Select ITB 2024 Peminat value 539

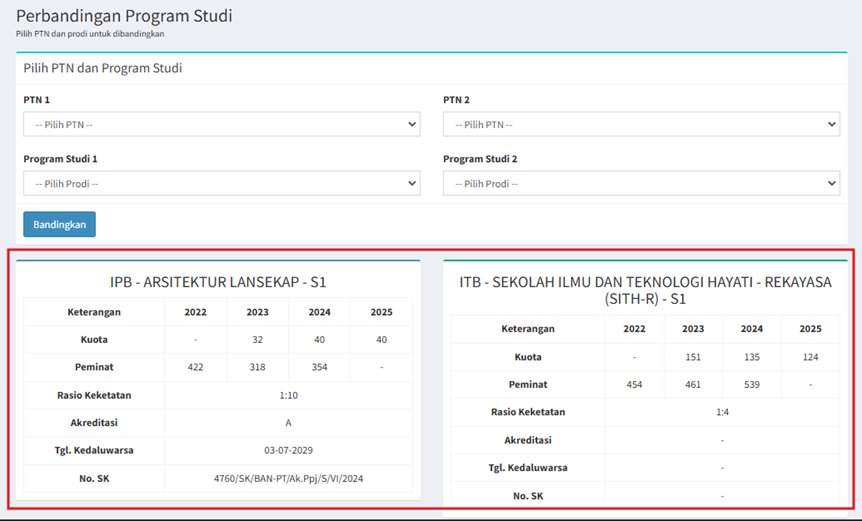click(x=752, y=384)
